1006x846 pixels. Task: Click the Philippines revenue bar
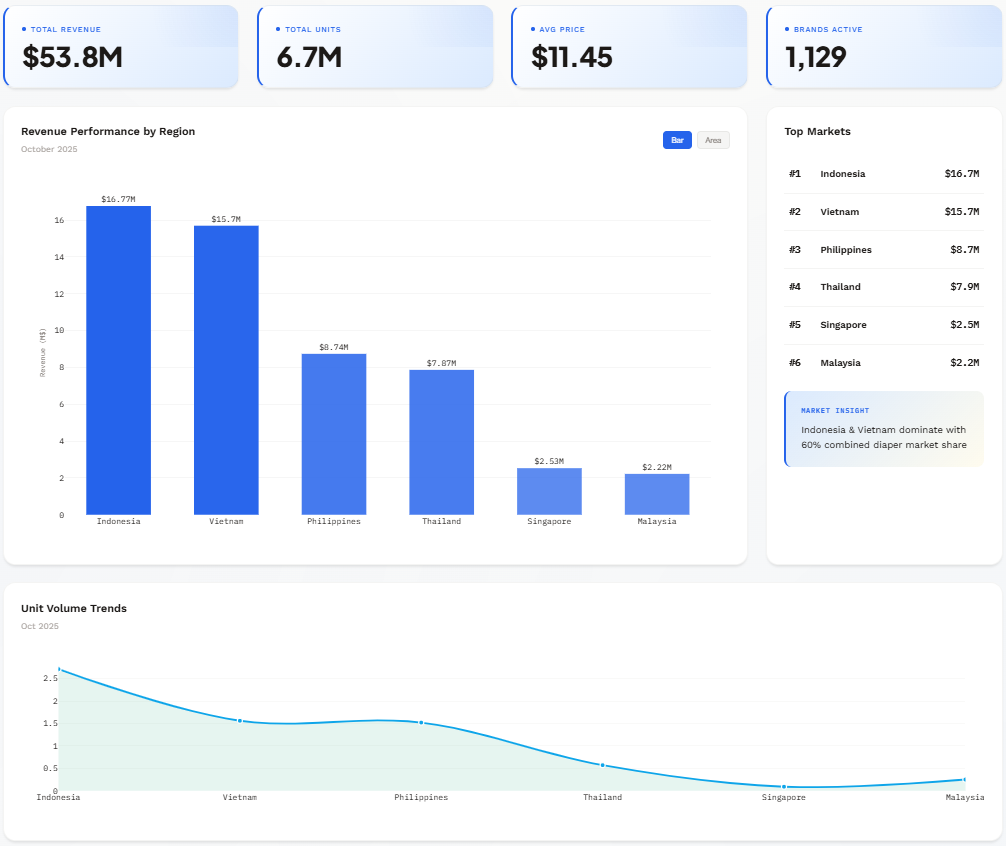(x=334, y=434)
